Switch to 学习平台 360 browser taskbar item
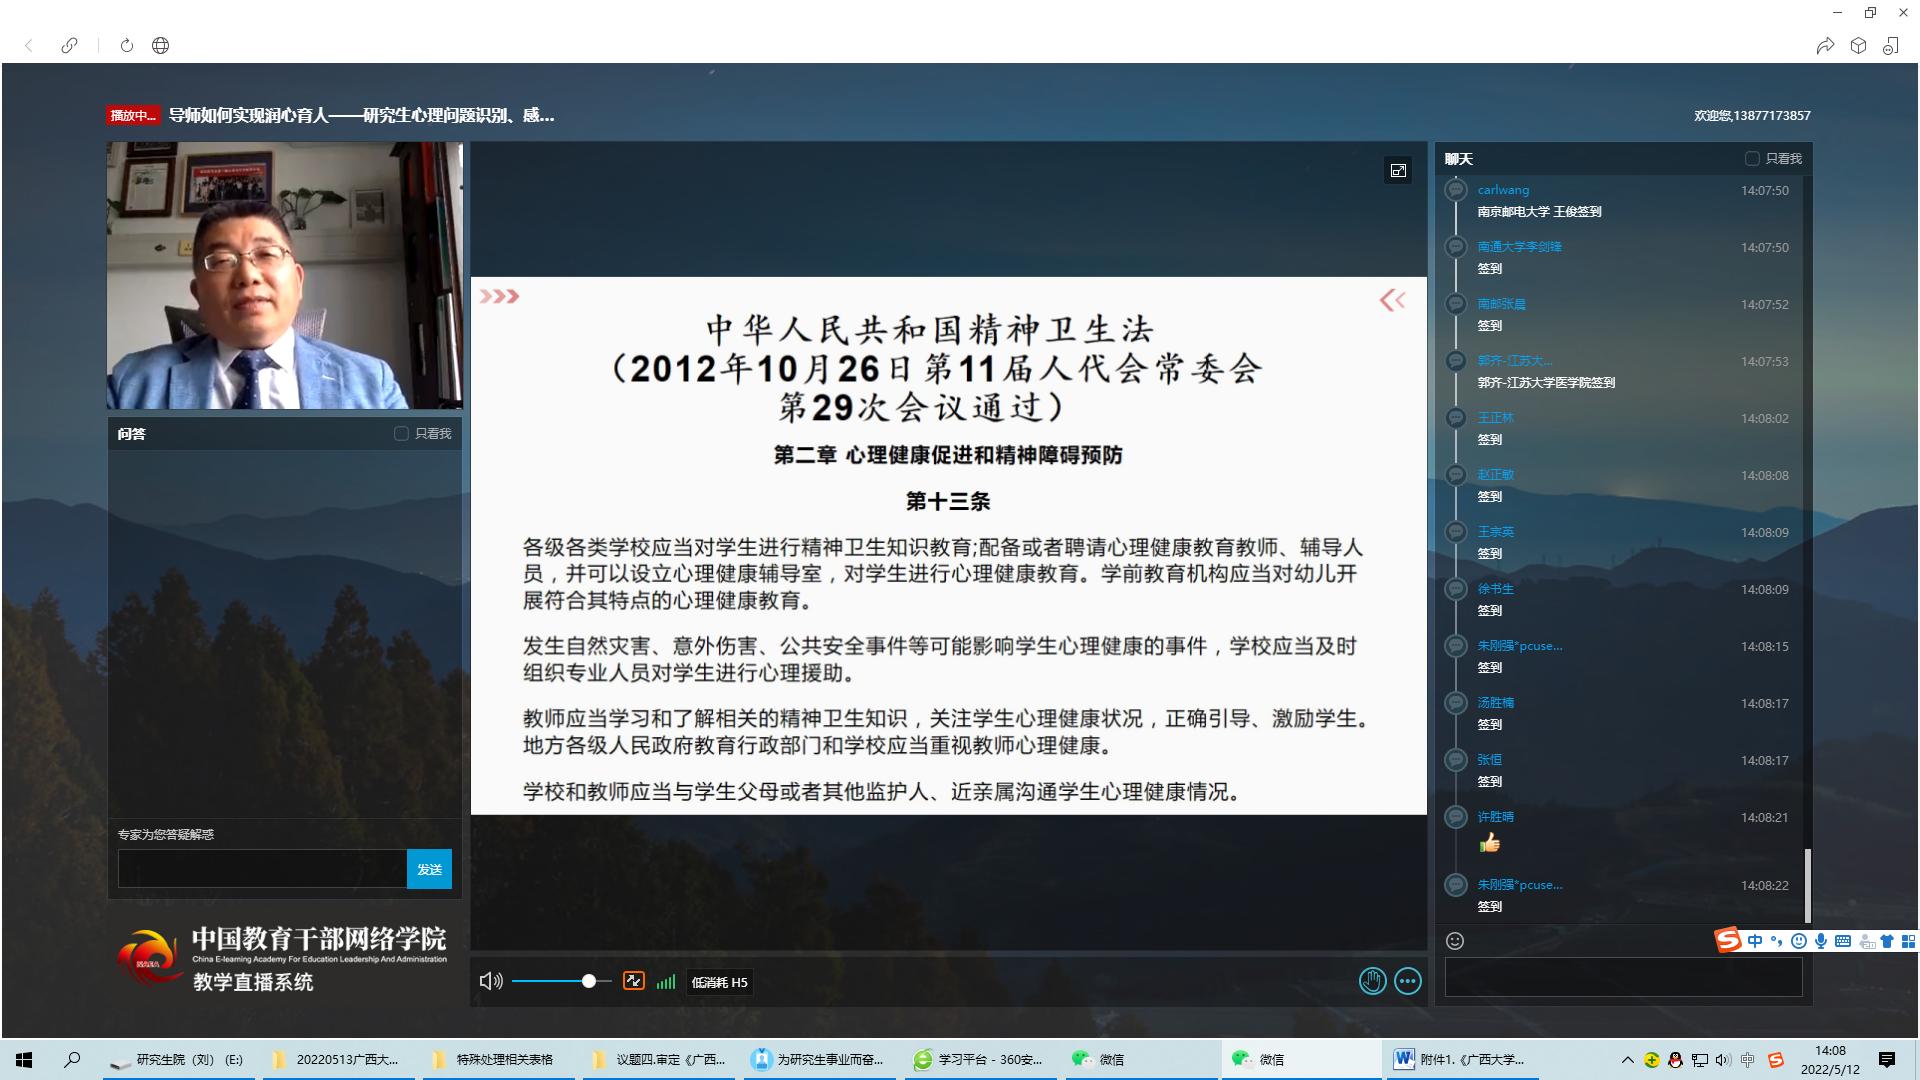The height and width of the screenshot is (1080, 1920). point(980,1060)
